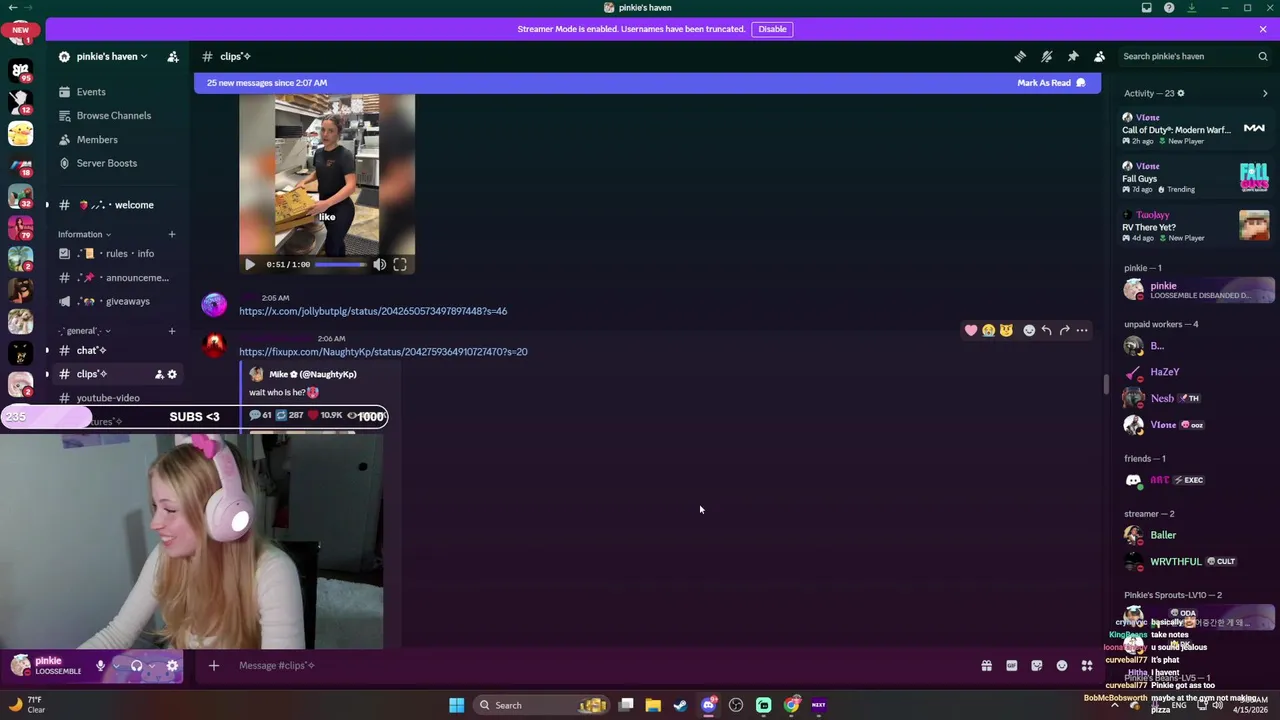Image resolution: width=1280 pixels, height=720 pixels.
Task: Show pinned messages pin icon
Action: click(x=1073, y=57)
